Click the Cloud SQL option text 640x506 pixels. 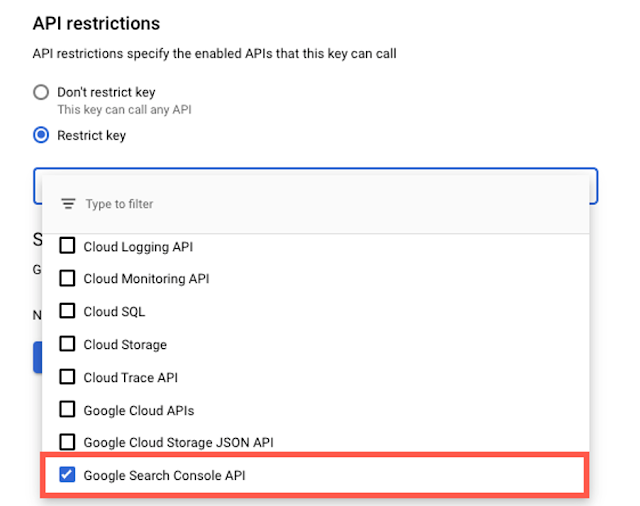pos(114,312)
